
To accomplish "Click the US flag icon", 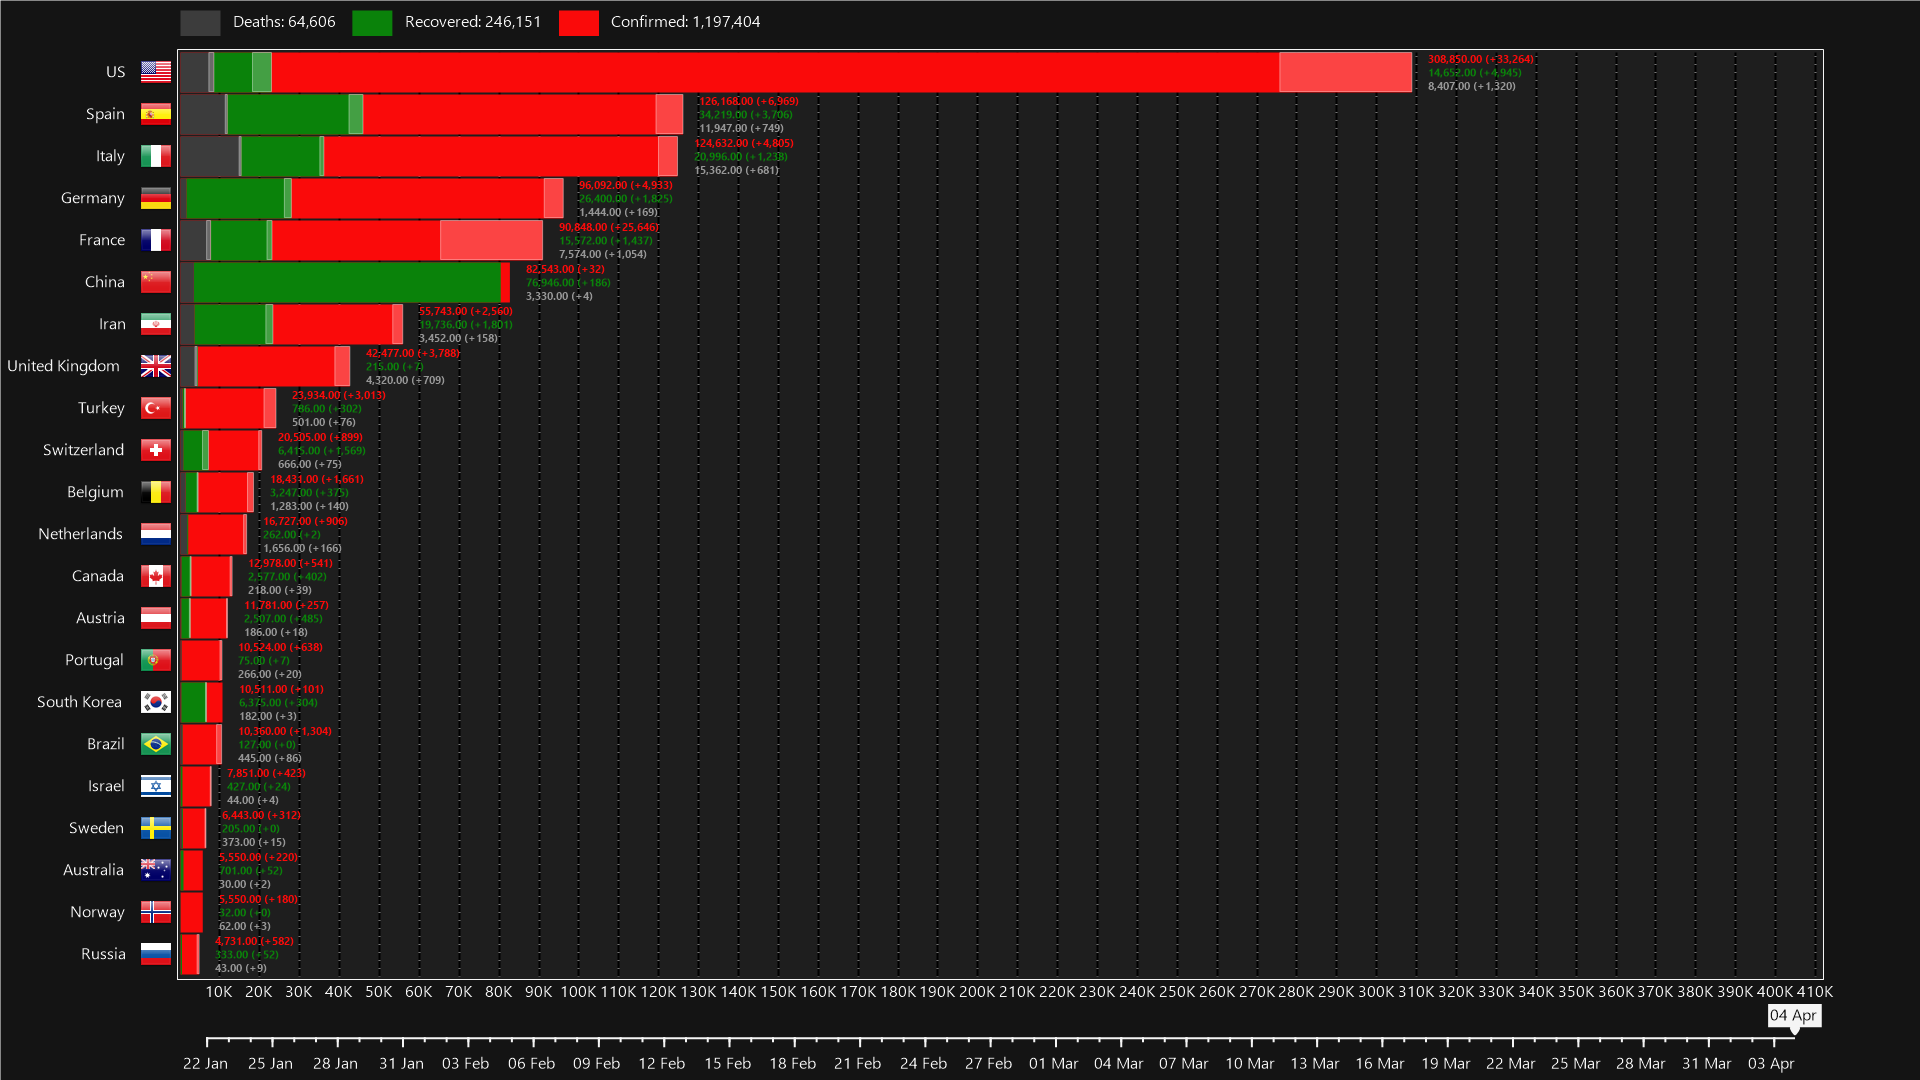I will (x=156, y=72).
